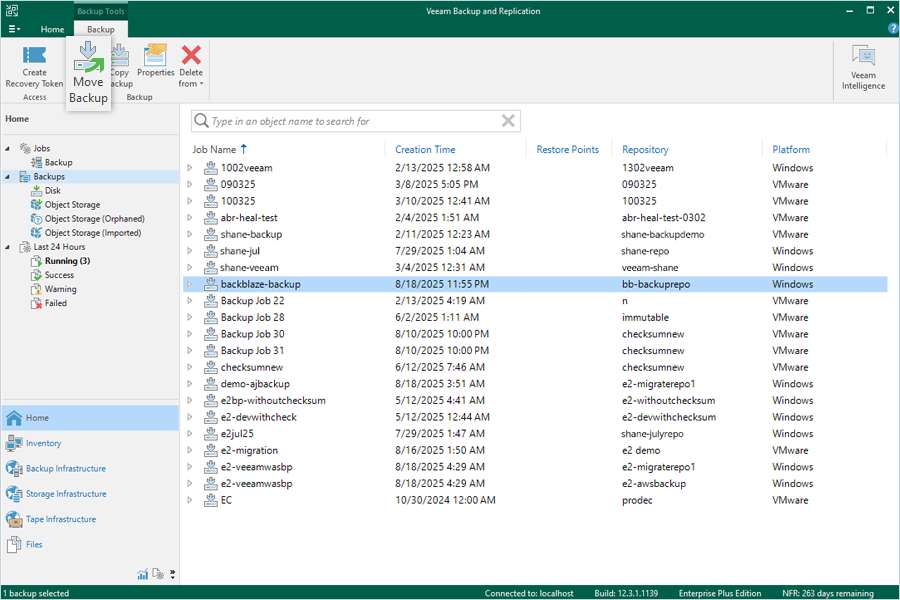Select the Success sessions node
900x600 pixels.
point(53,275)
